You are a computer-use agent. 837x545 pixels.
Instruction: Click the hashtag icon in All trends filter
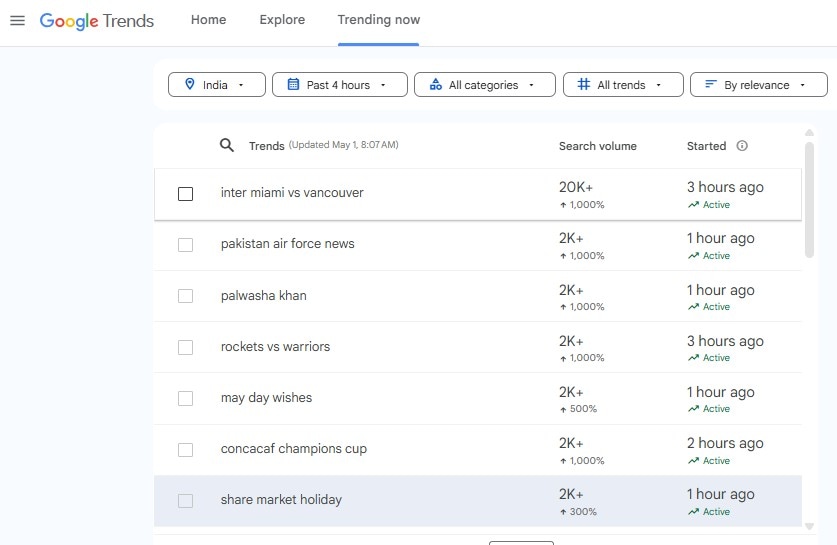pos(584,84)
